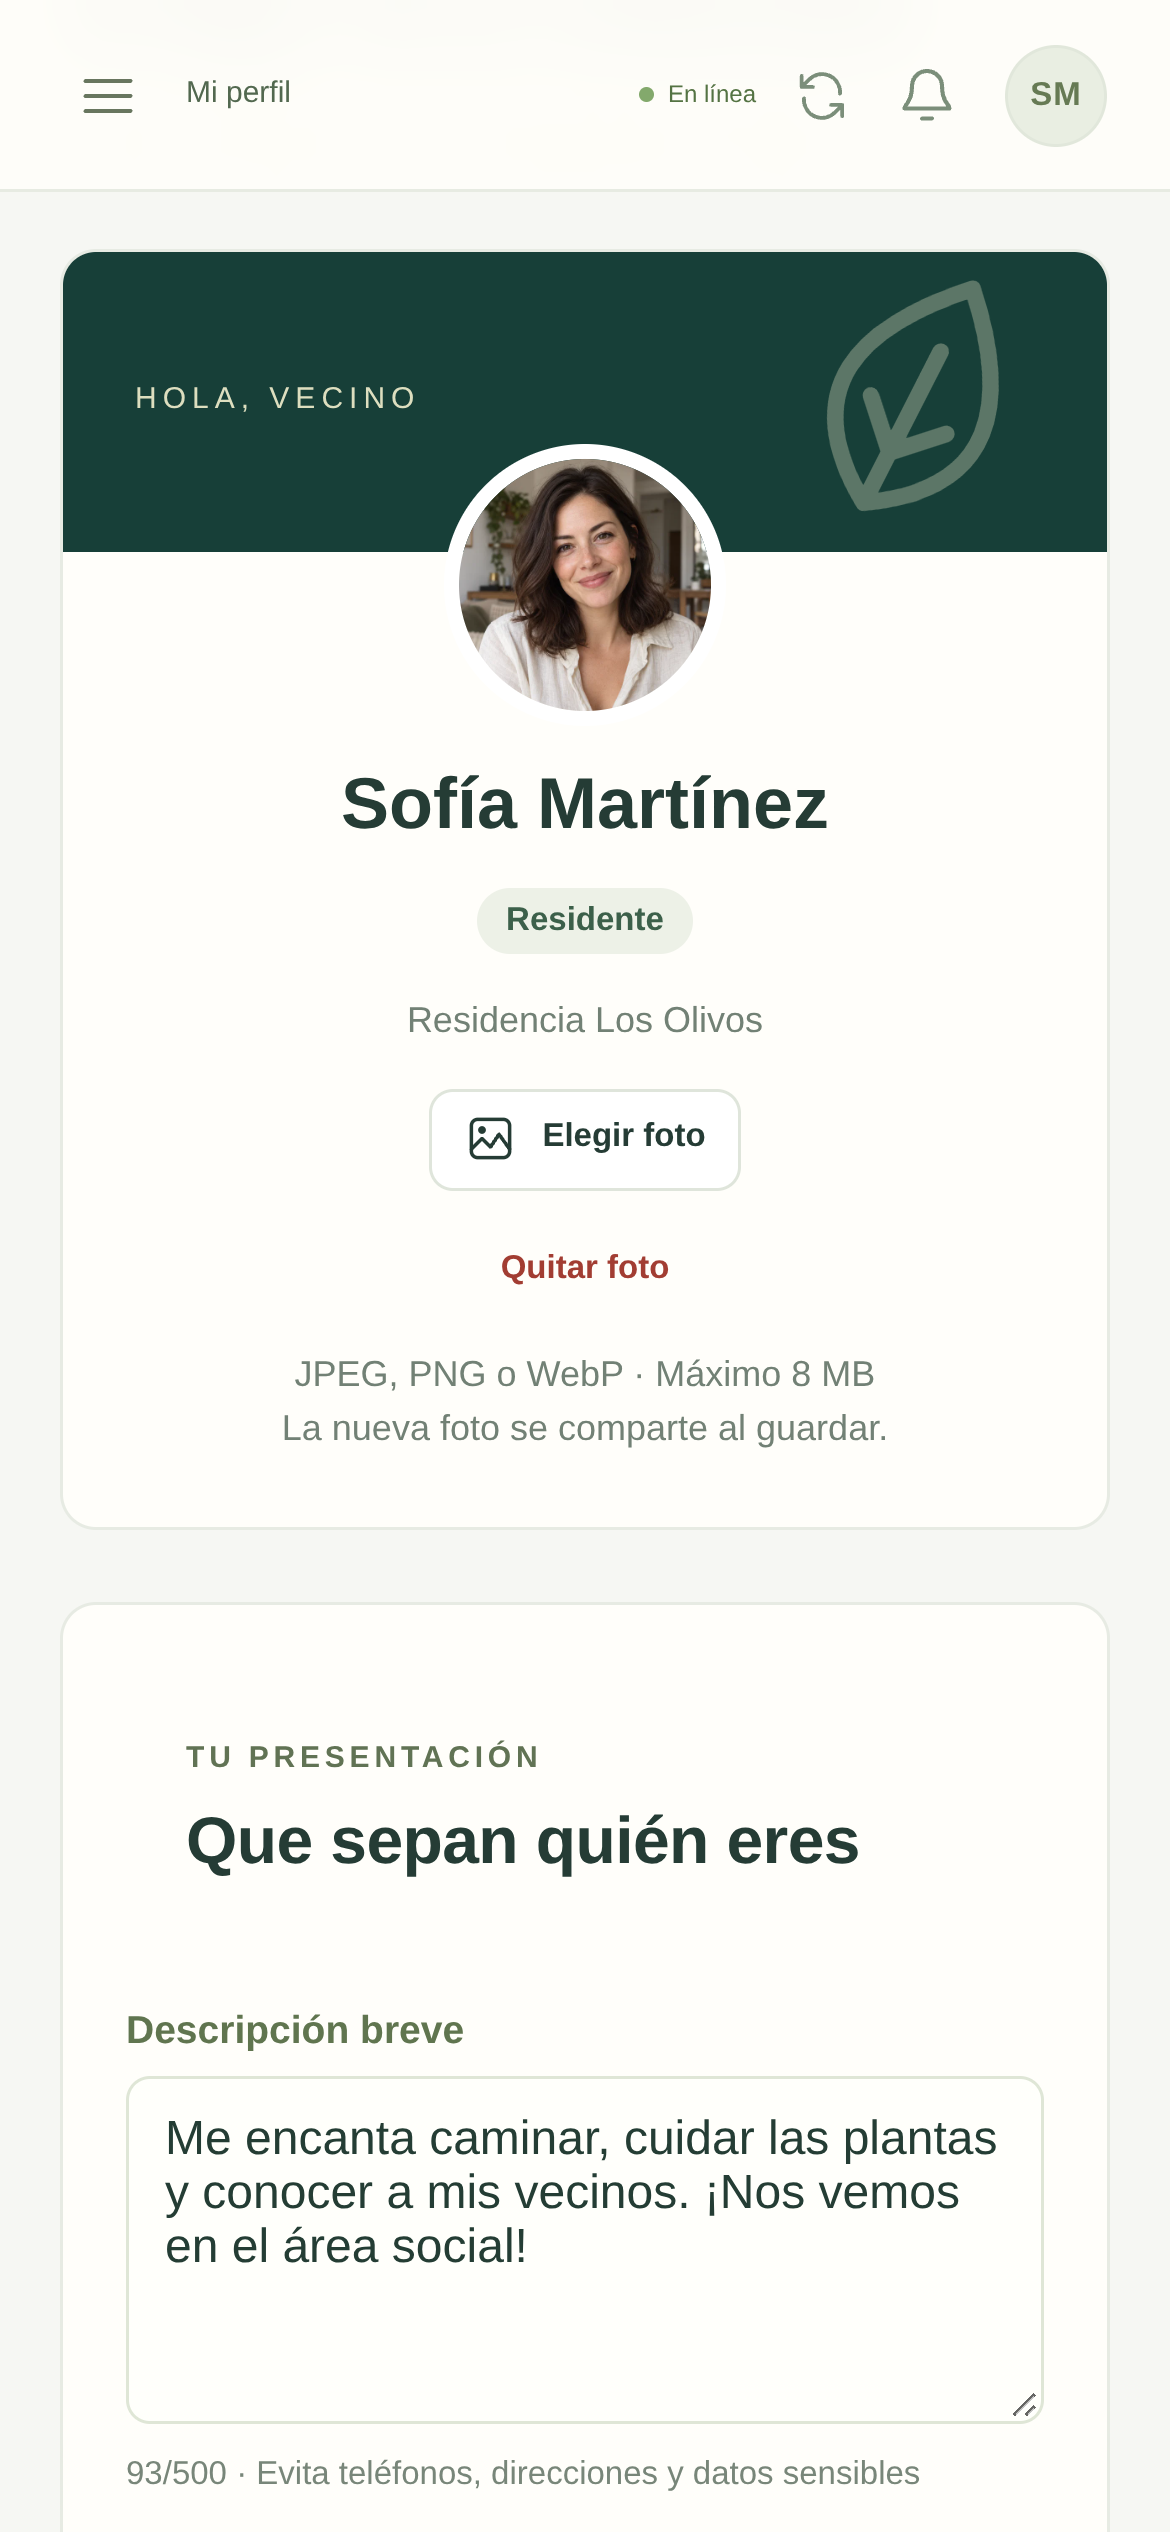The image size is (1170, 2532).
Task: Click the image icon in Elegir foto
Action: 491,1138
